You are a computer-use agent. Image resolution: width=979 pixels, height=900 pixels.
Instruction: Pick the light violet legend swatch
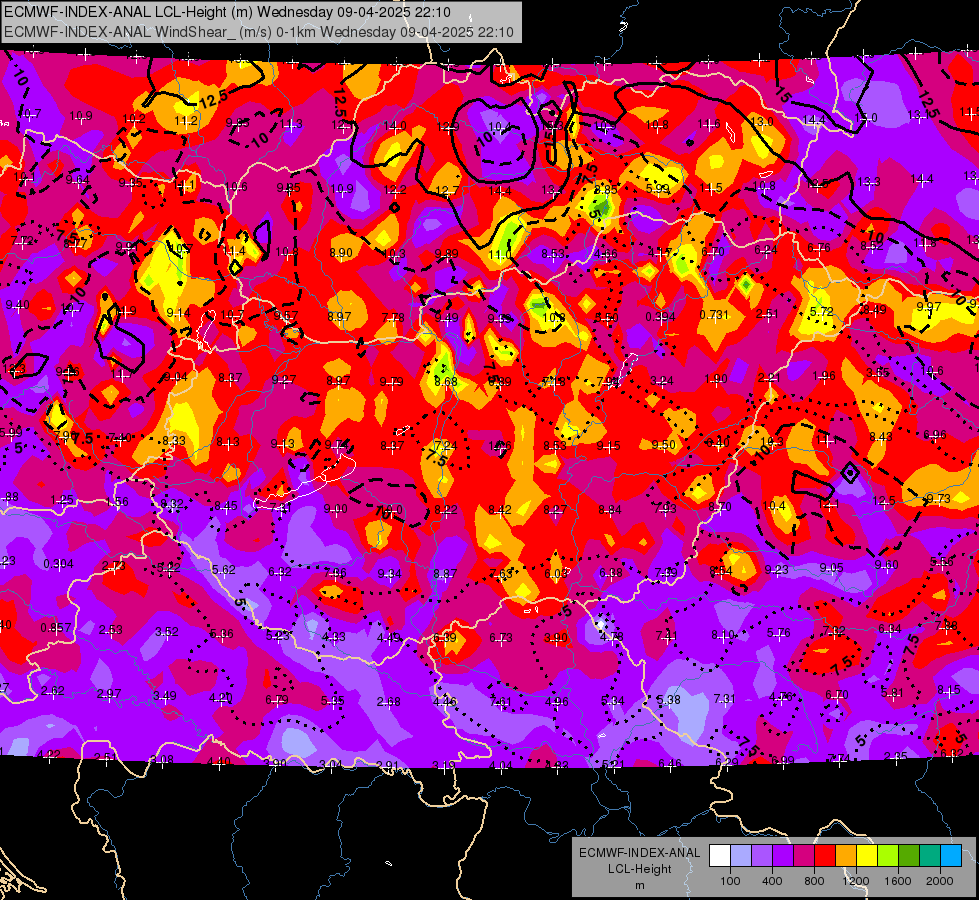(762, 856)
